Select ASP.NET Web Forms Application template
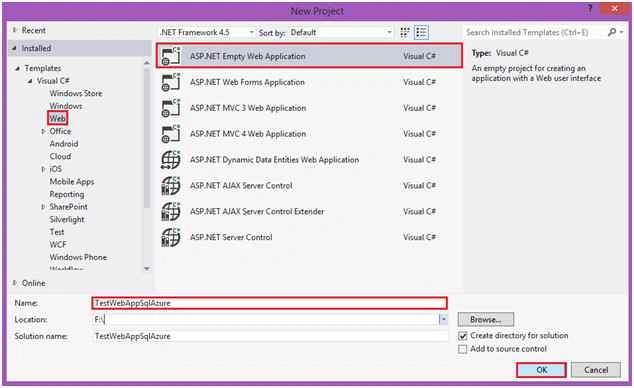Viewport: 634px width, 388px height. click(x=309, y=82)
